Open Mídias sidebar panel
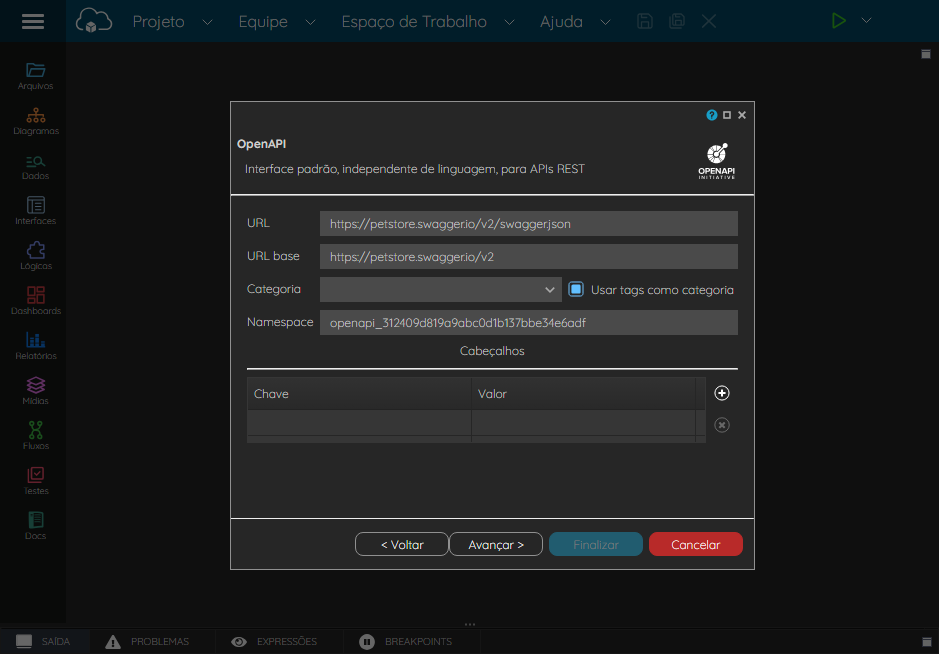The width and height of the screenshot is (939, 654). coord(35,391)
